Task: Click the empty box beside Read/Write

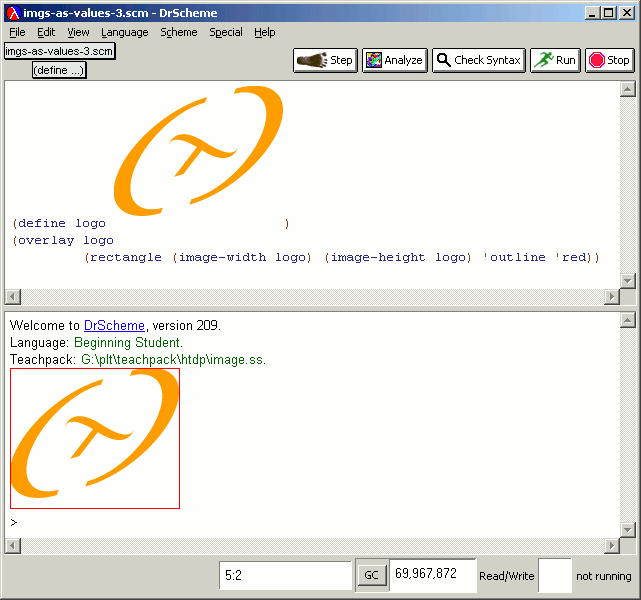Action: tap(555, 575)
